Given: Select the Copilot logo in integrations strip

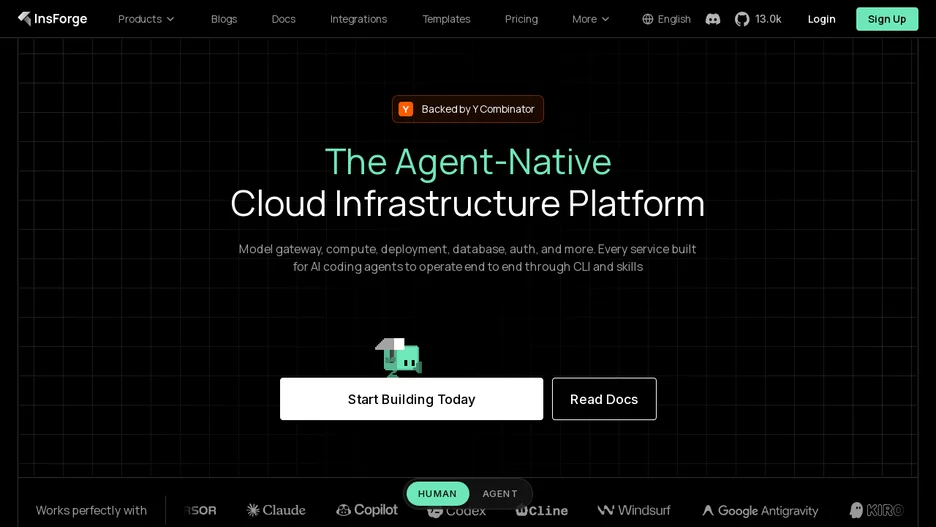Looking at the screenshot, I should click(367, 510).
